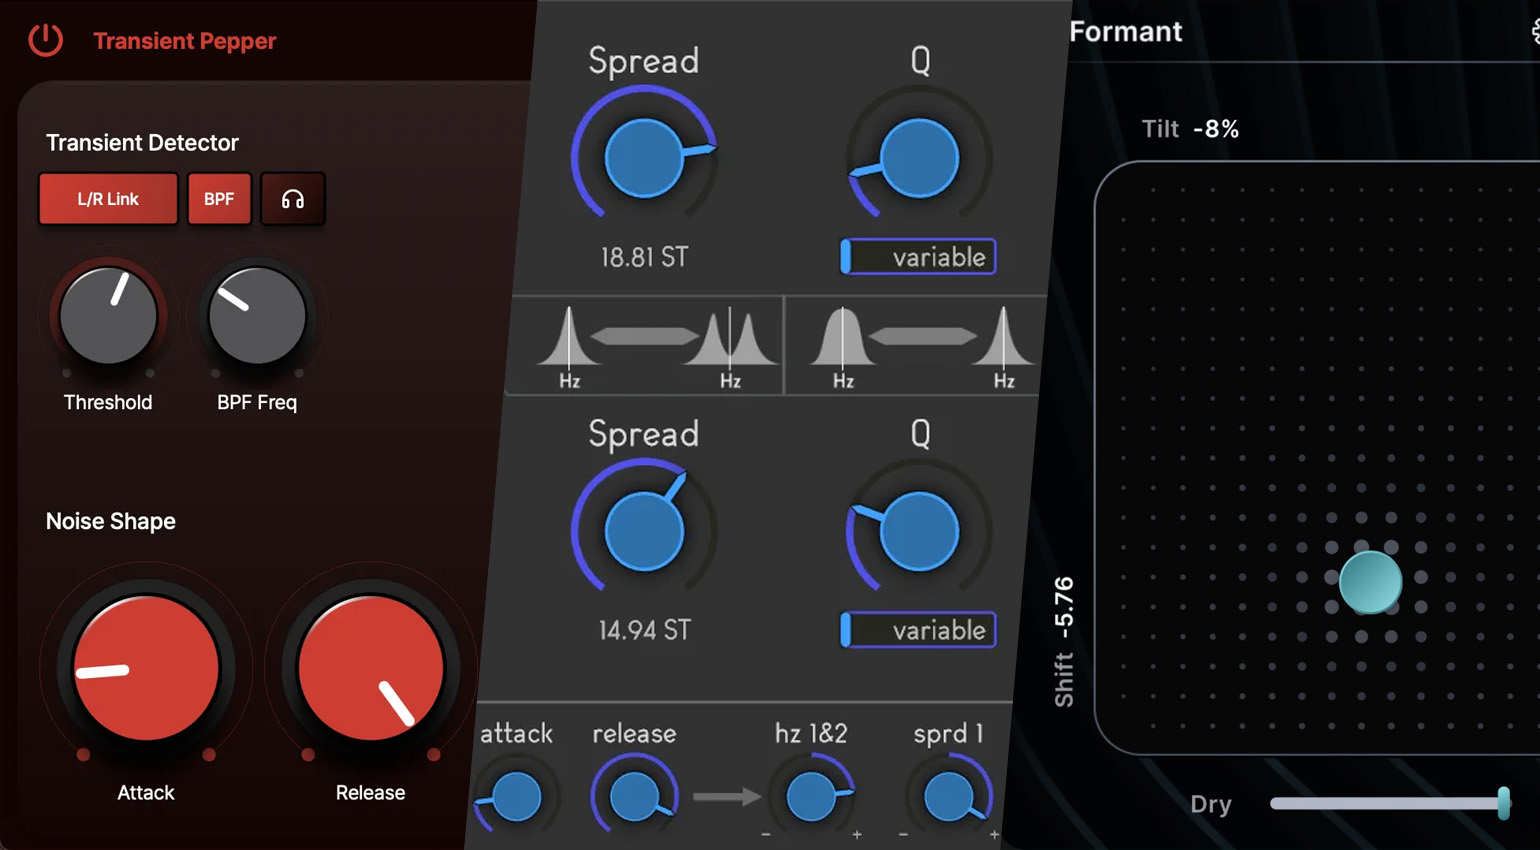The height and width of the screenshot is (850, 1540).
Task: Click the Dry slider handle
Action: coord(1503,803)
